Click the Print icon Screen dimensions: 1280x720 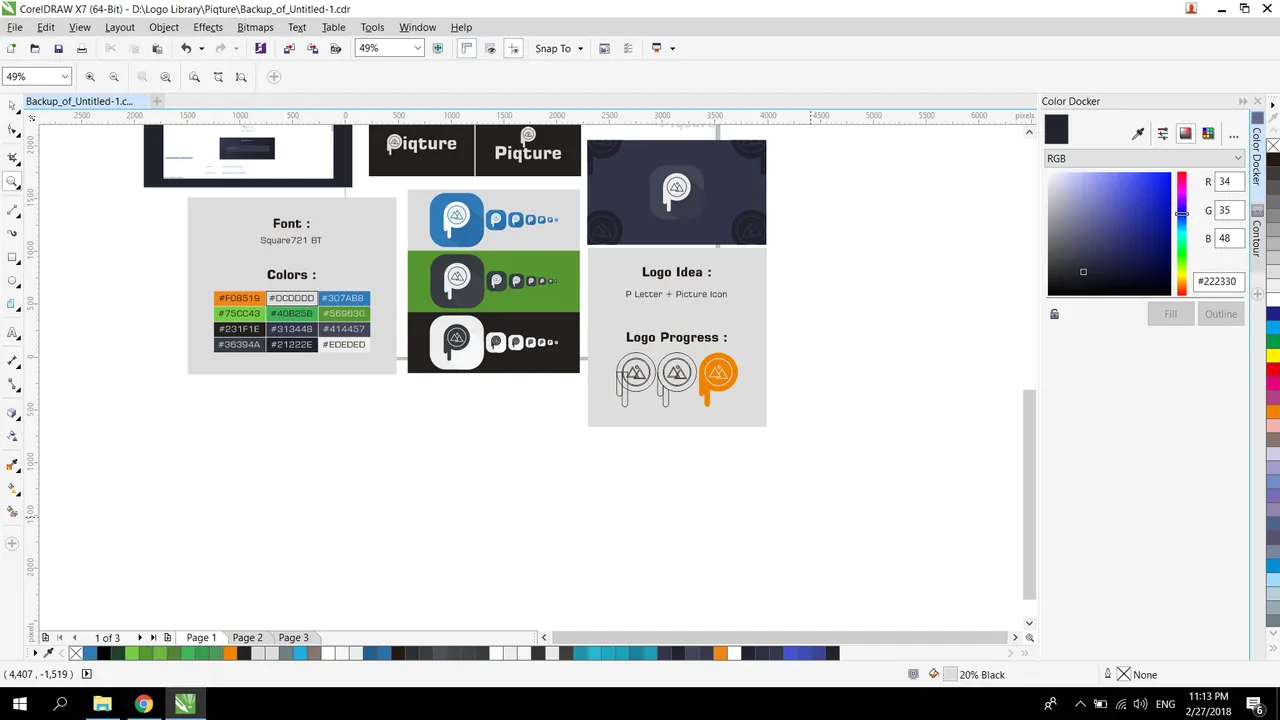click(83, 48)
